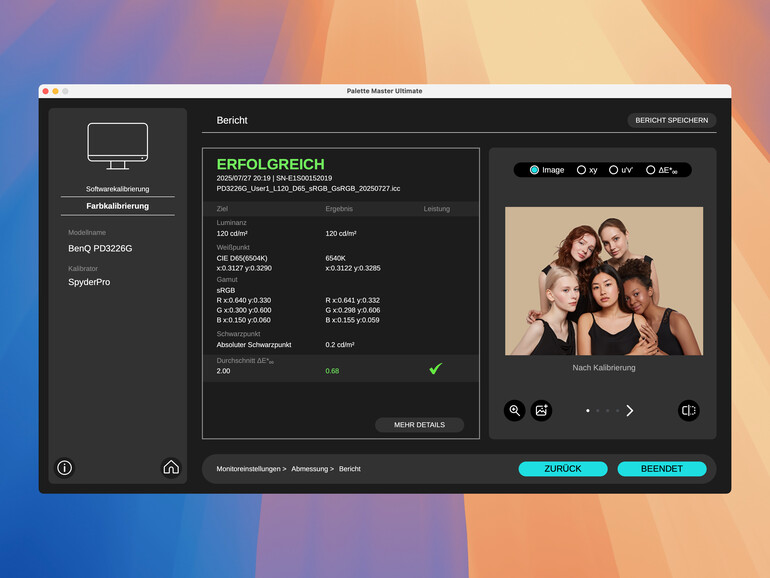Click the Bericht page title

tap(232, 120)
